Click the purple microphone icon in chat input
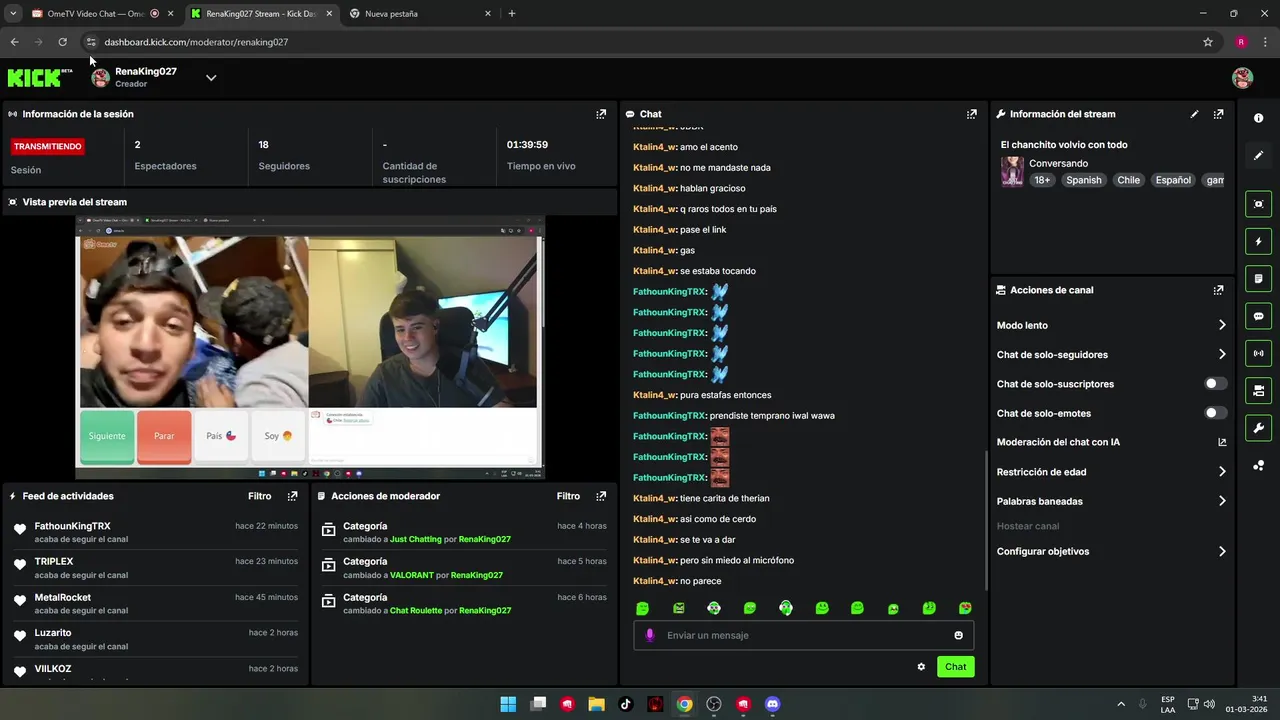Viewport: 1280px width, 720px height. pyautogui.click(x=649, y=635)
